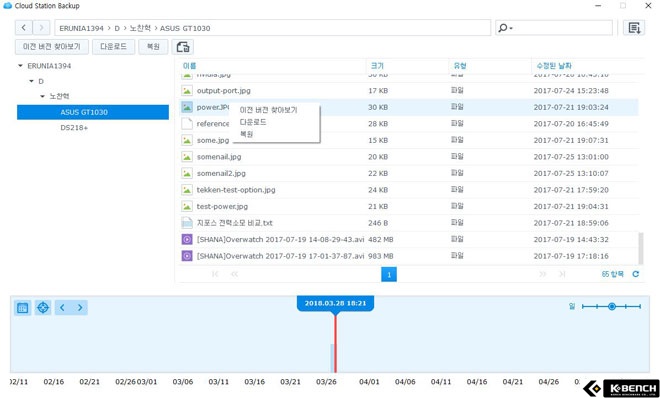Move timeline earlier with left chevron

[62, 308]
